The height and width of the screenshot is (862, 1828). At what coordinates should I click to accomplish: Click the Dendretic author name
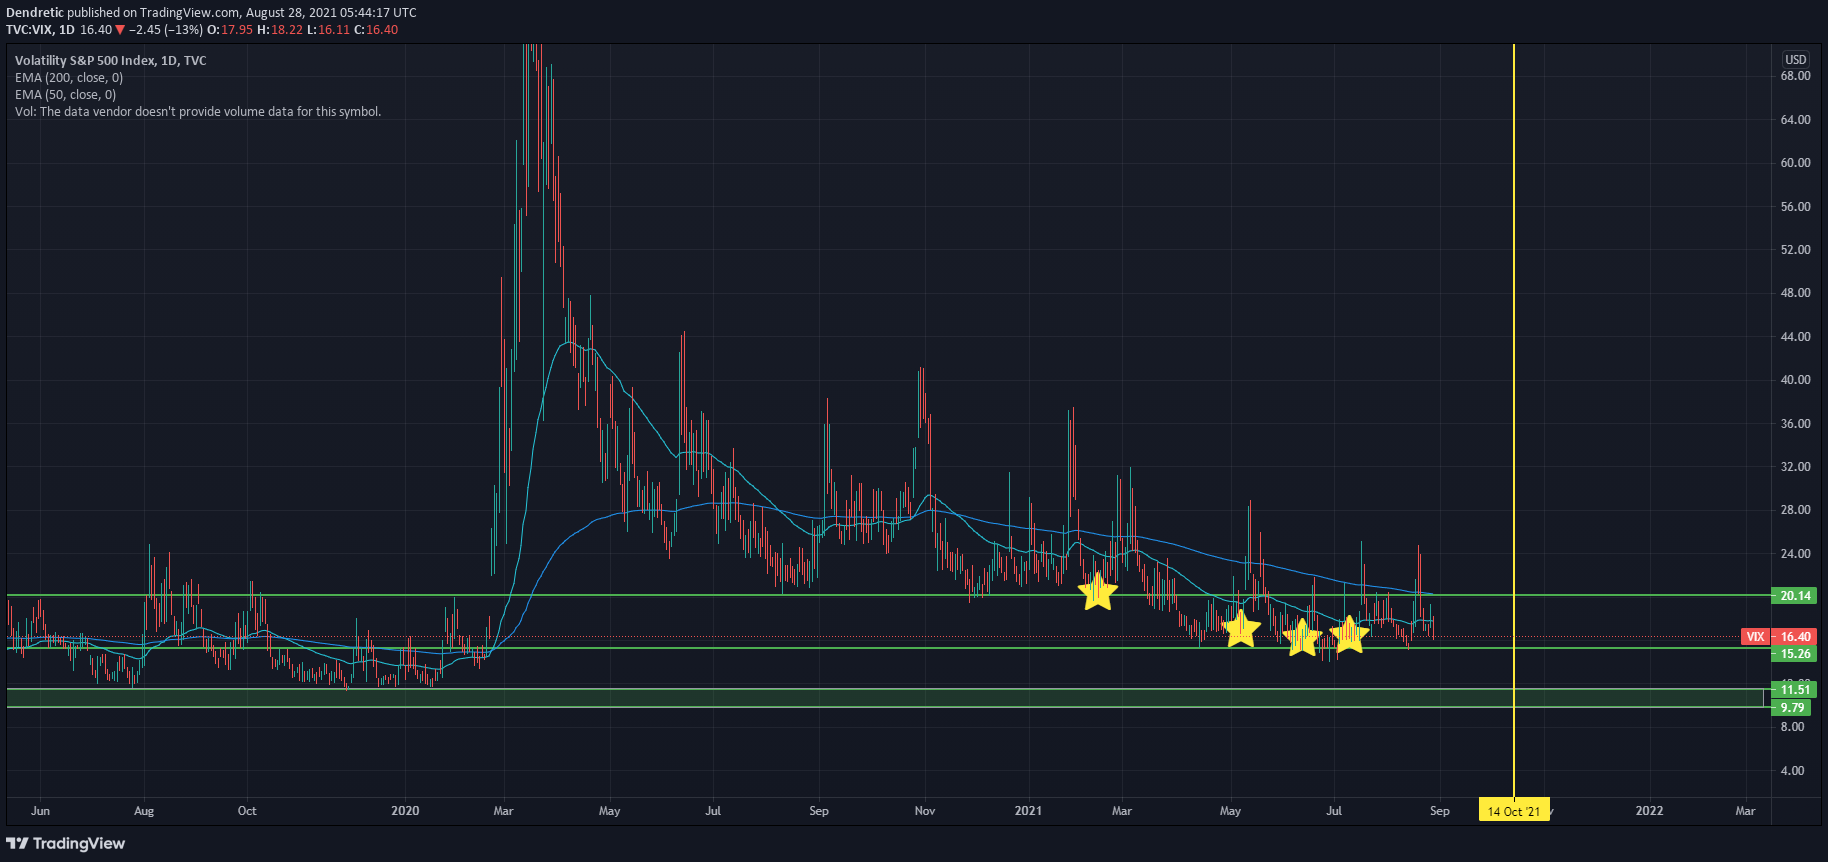pyautogui.click(x=35, y=13)
